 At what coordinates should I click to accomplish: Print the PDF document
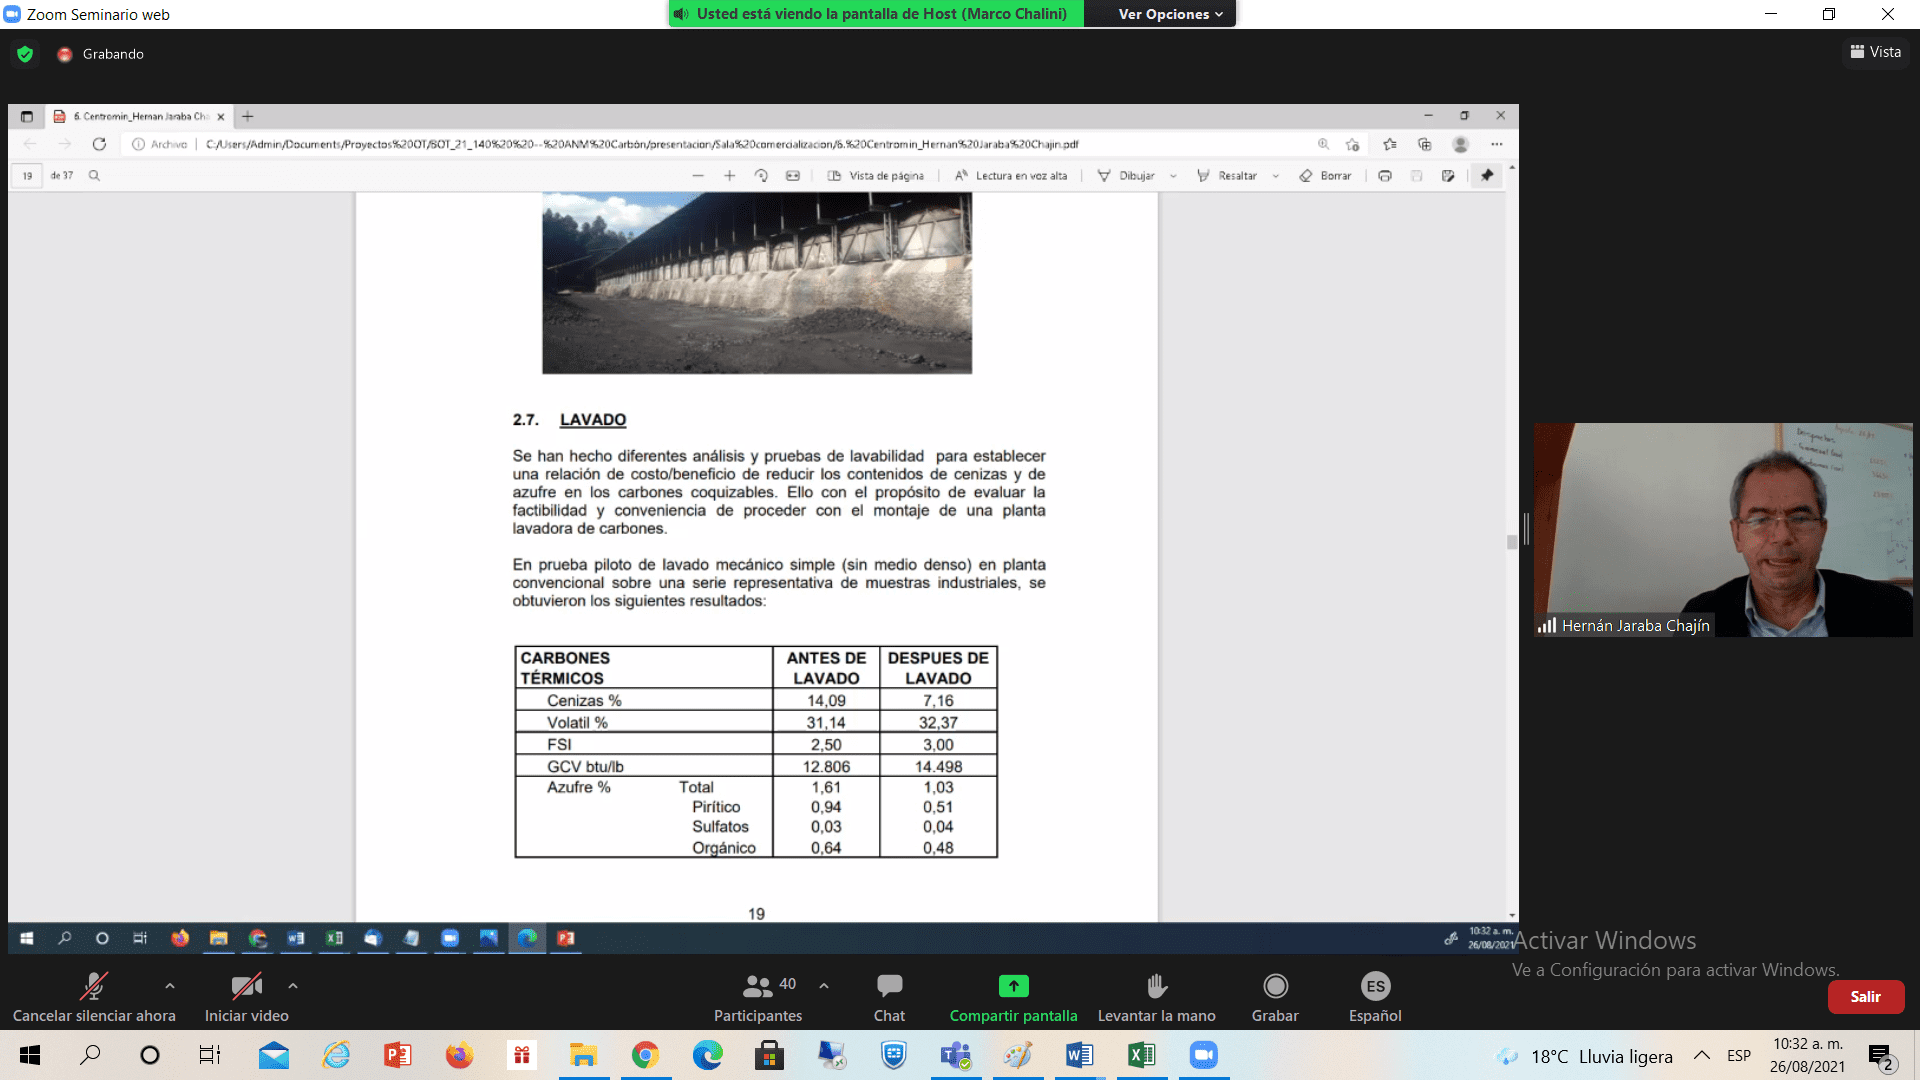point(1385,176)
